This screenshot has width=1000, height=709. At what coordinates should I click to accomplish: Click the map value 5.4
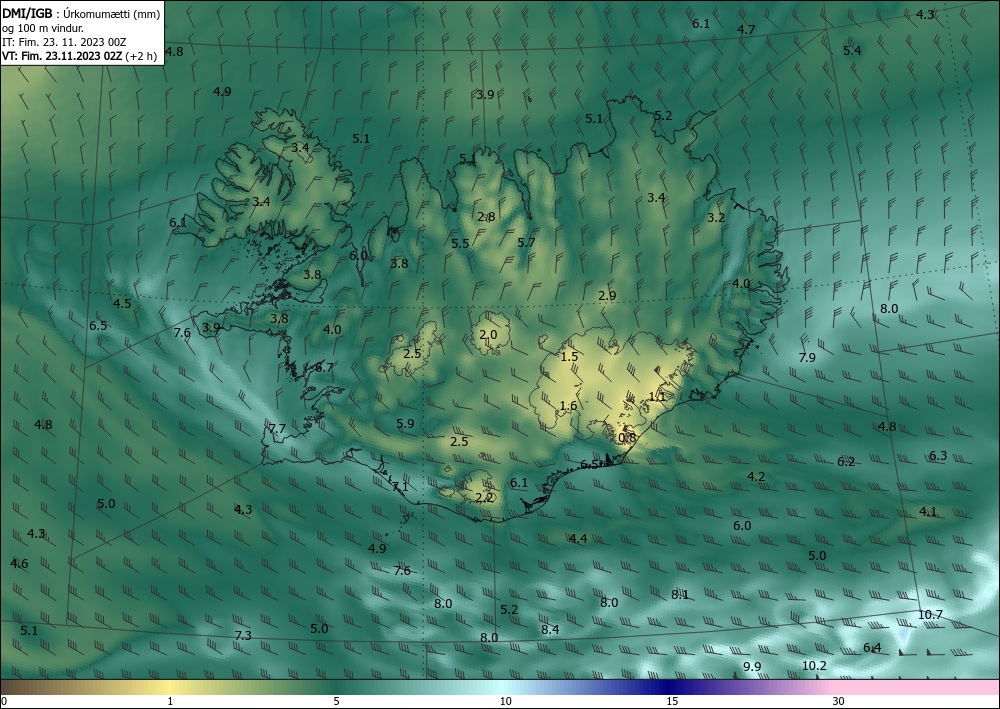point(852,51)
